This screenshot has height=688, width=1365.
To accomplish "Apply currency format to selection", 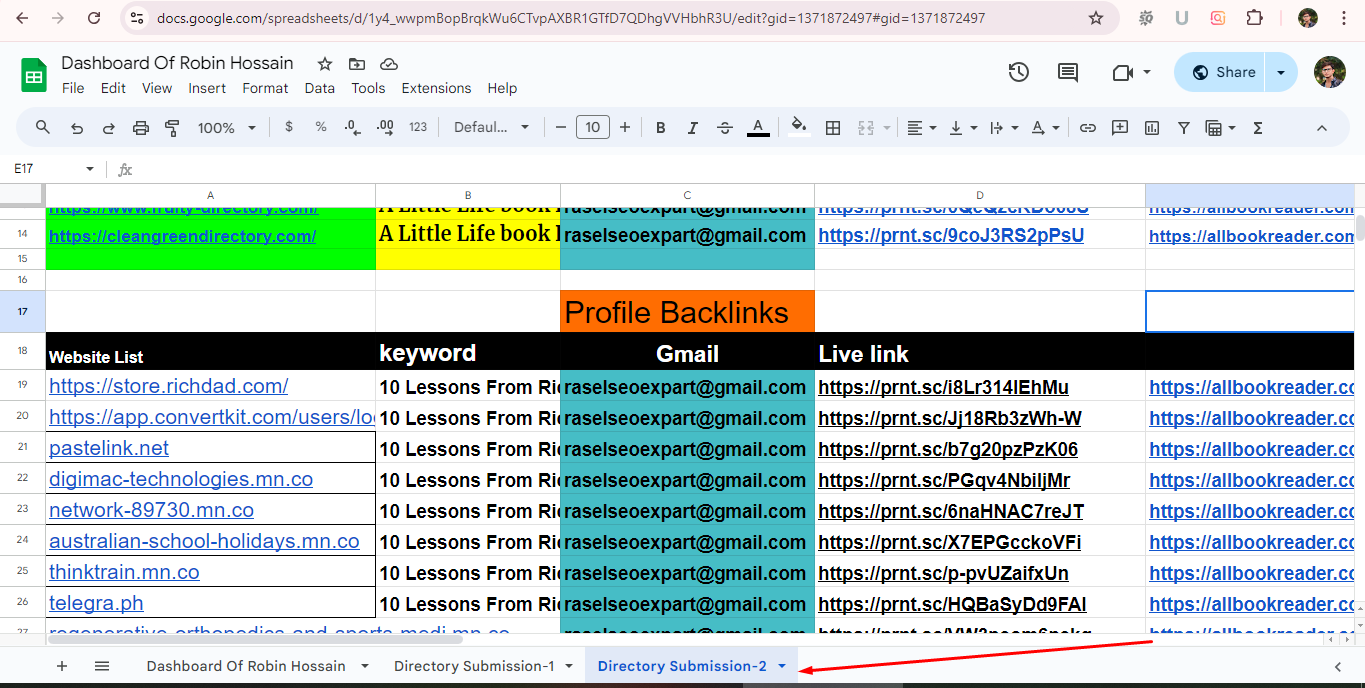I will [289, 128].
